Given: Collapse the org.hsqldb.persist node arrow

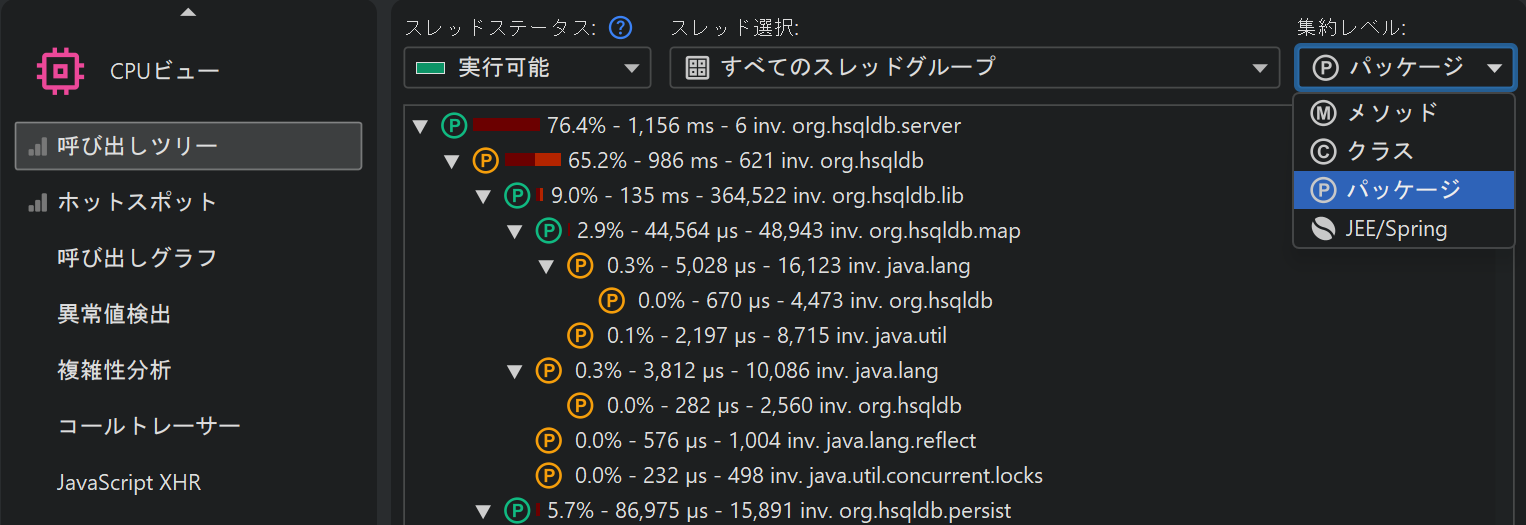Looking at the screenshot, I should 484,512.
